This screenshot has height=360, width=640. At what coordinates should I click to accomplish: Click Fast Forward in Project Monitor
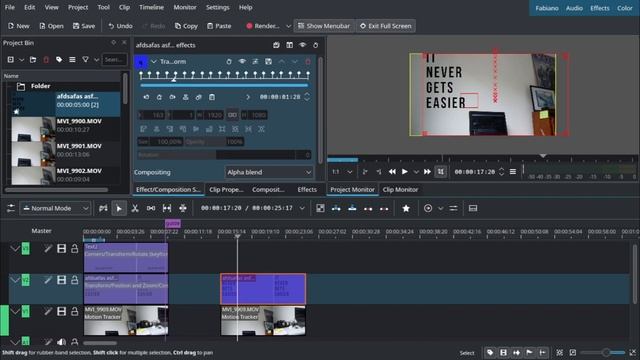pyautogui.click(x=427, y=172)
